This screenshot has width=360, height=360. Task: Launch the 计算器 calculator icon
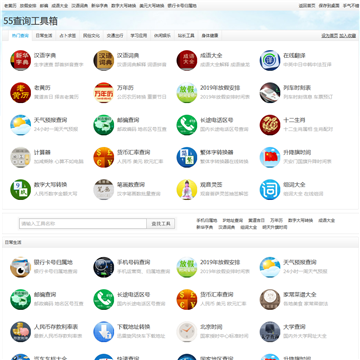tap(21, 157)
